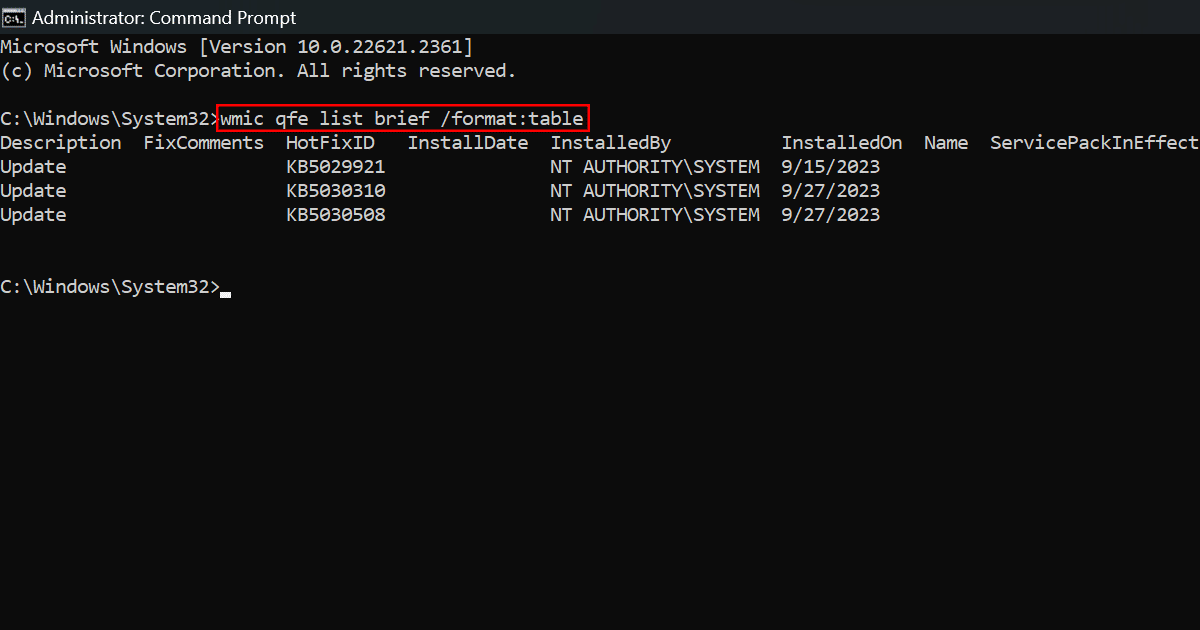Click the Command Prompt icon in title bar
The height and width of the screenshot is (630, 1200).
pos(14,18)
